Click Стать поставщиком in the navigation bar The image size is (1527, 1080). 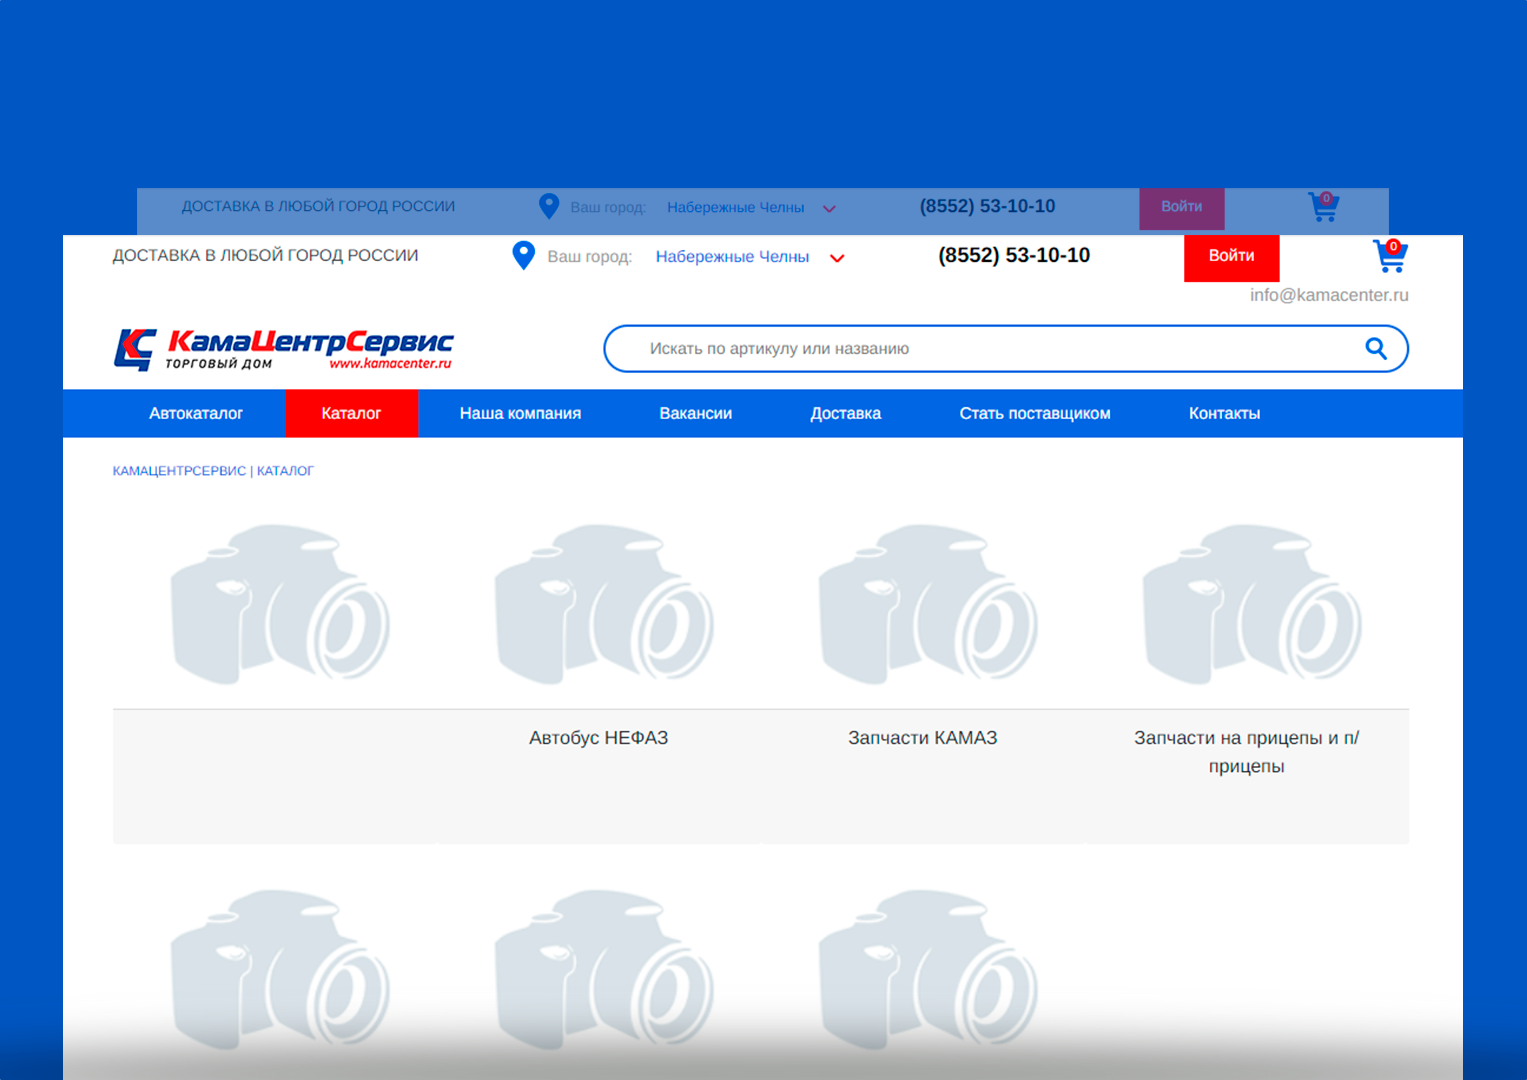1034,413
